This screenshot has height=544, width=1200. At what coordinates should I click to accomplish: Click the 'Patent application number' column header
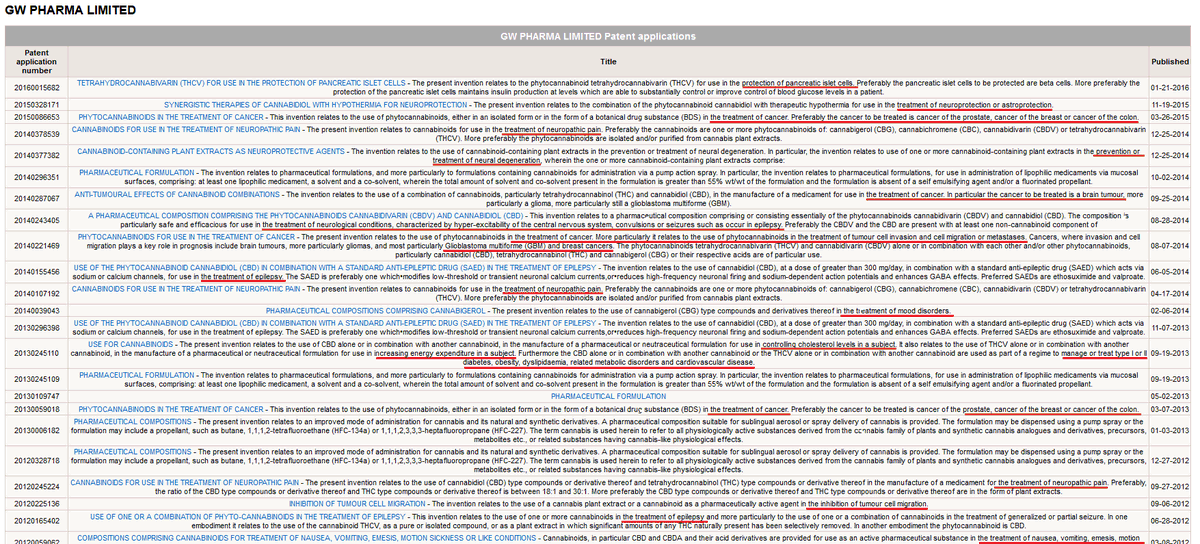[37, 60]
